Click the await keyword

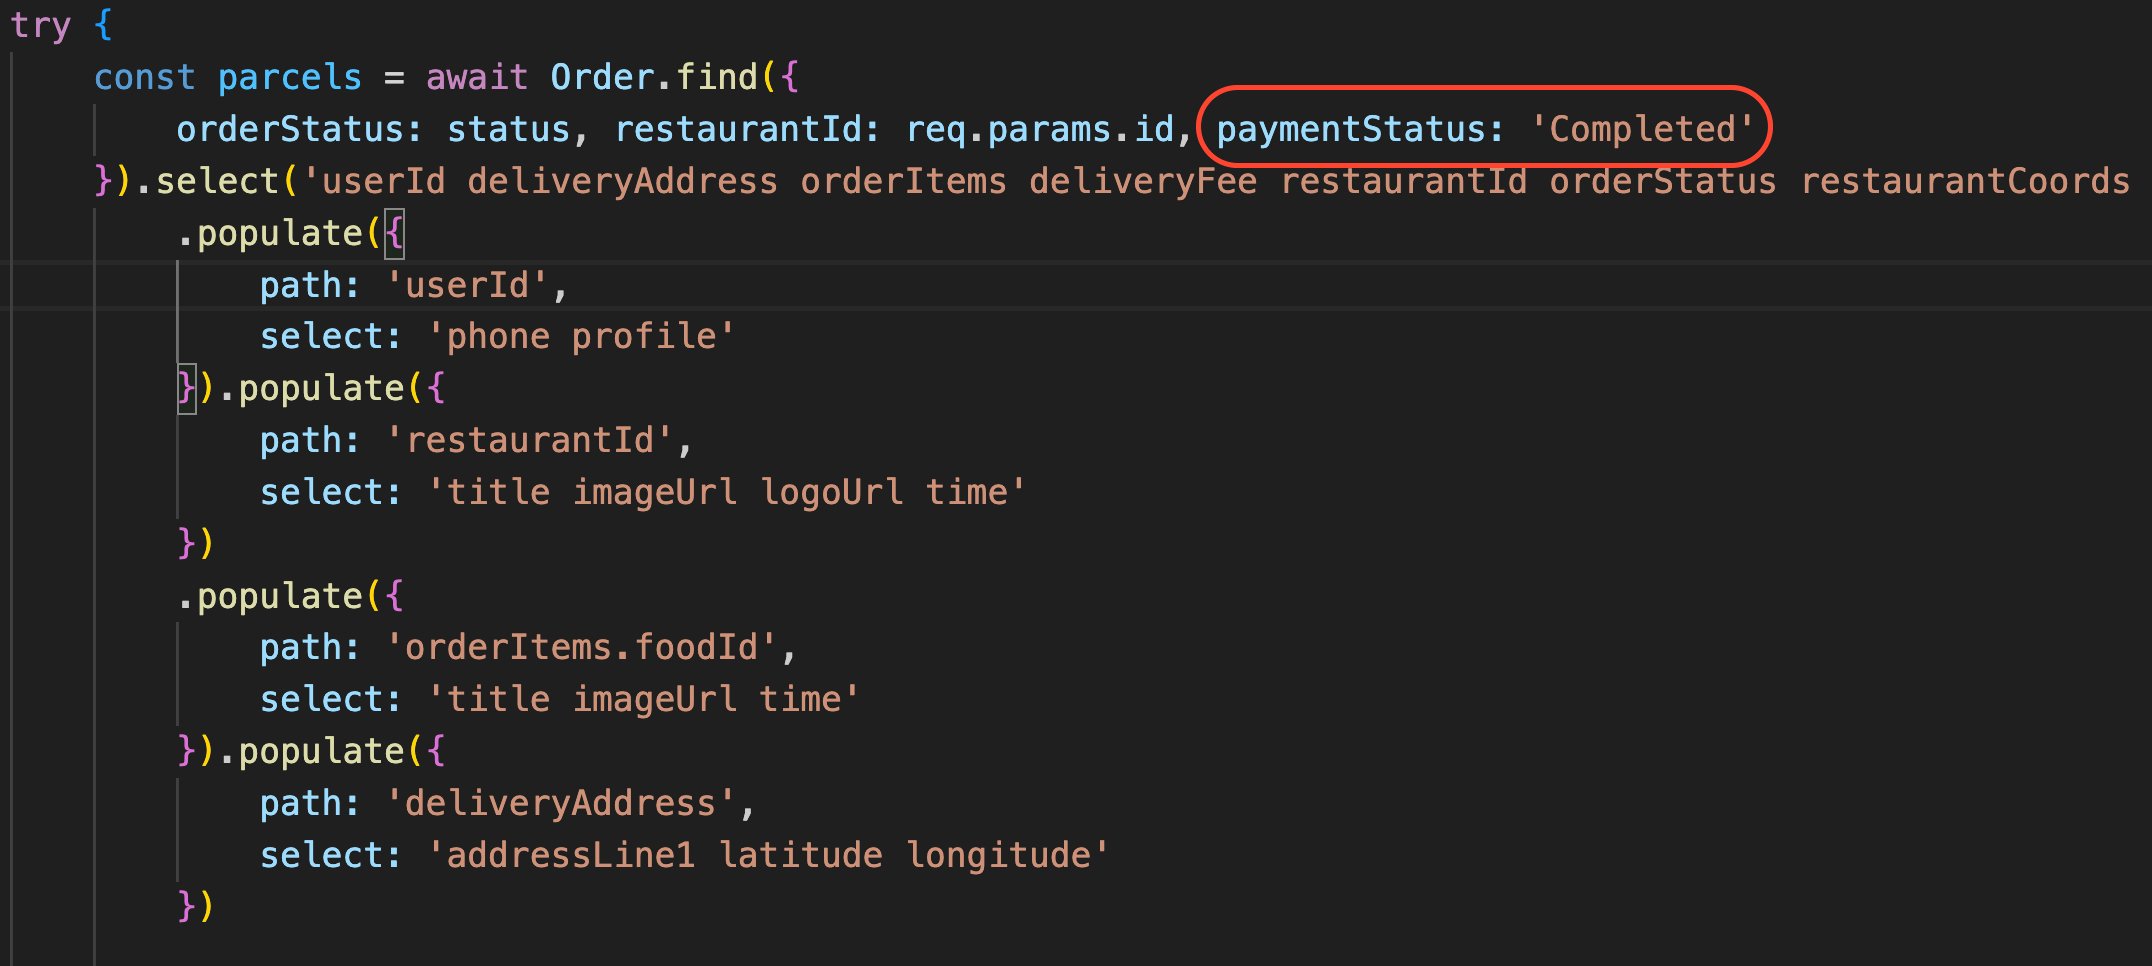(477, 77)
